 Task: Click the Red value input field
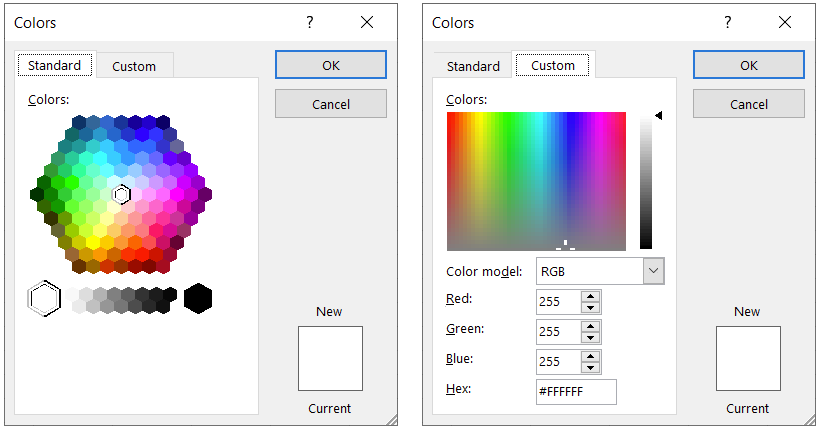pyautogui.click(x=556, y=301)
